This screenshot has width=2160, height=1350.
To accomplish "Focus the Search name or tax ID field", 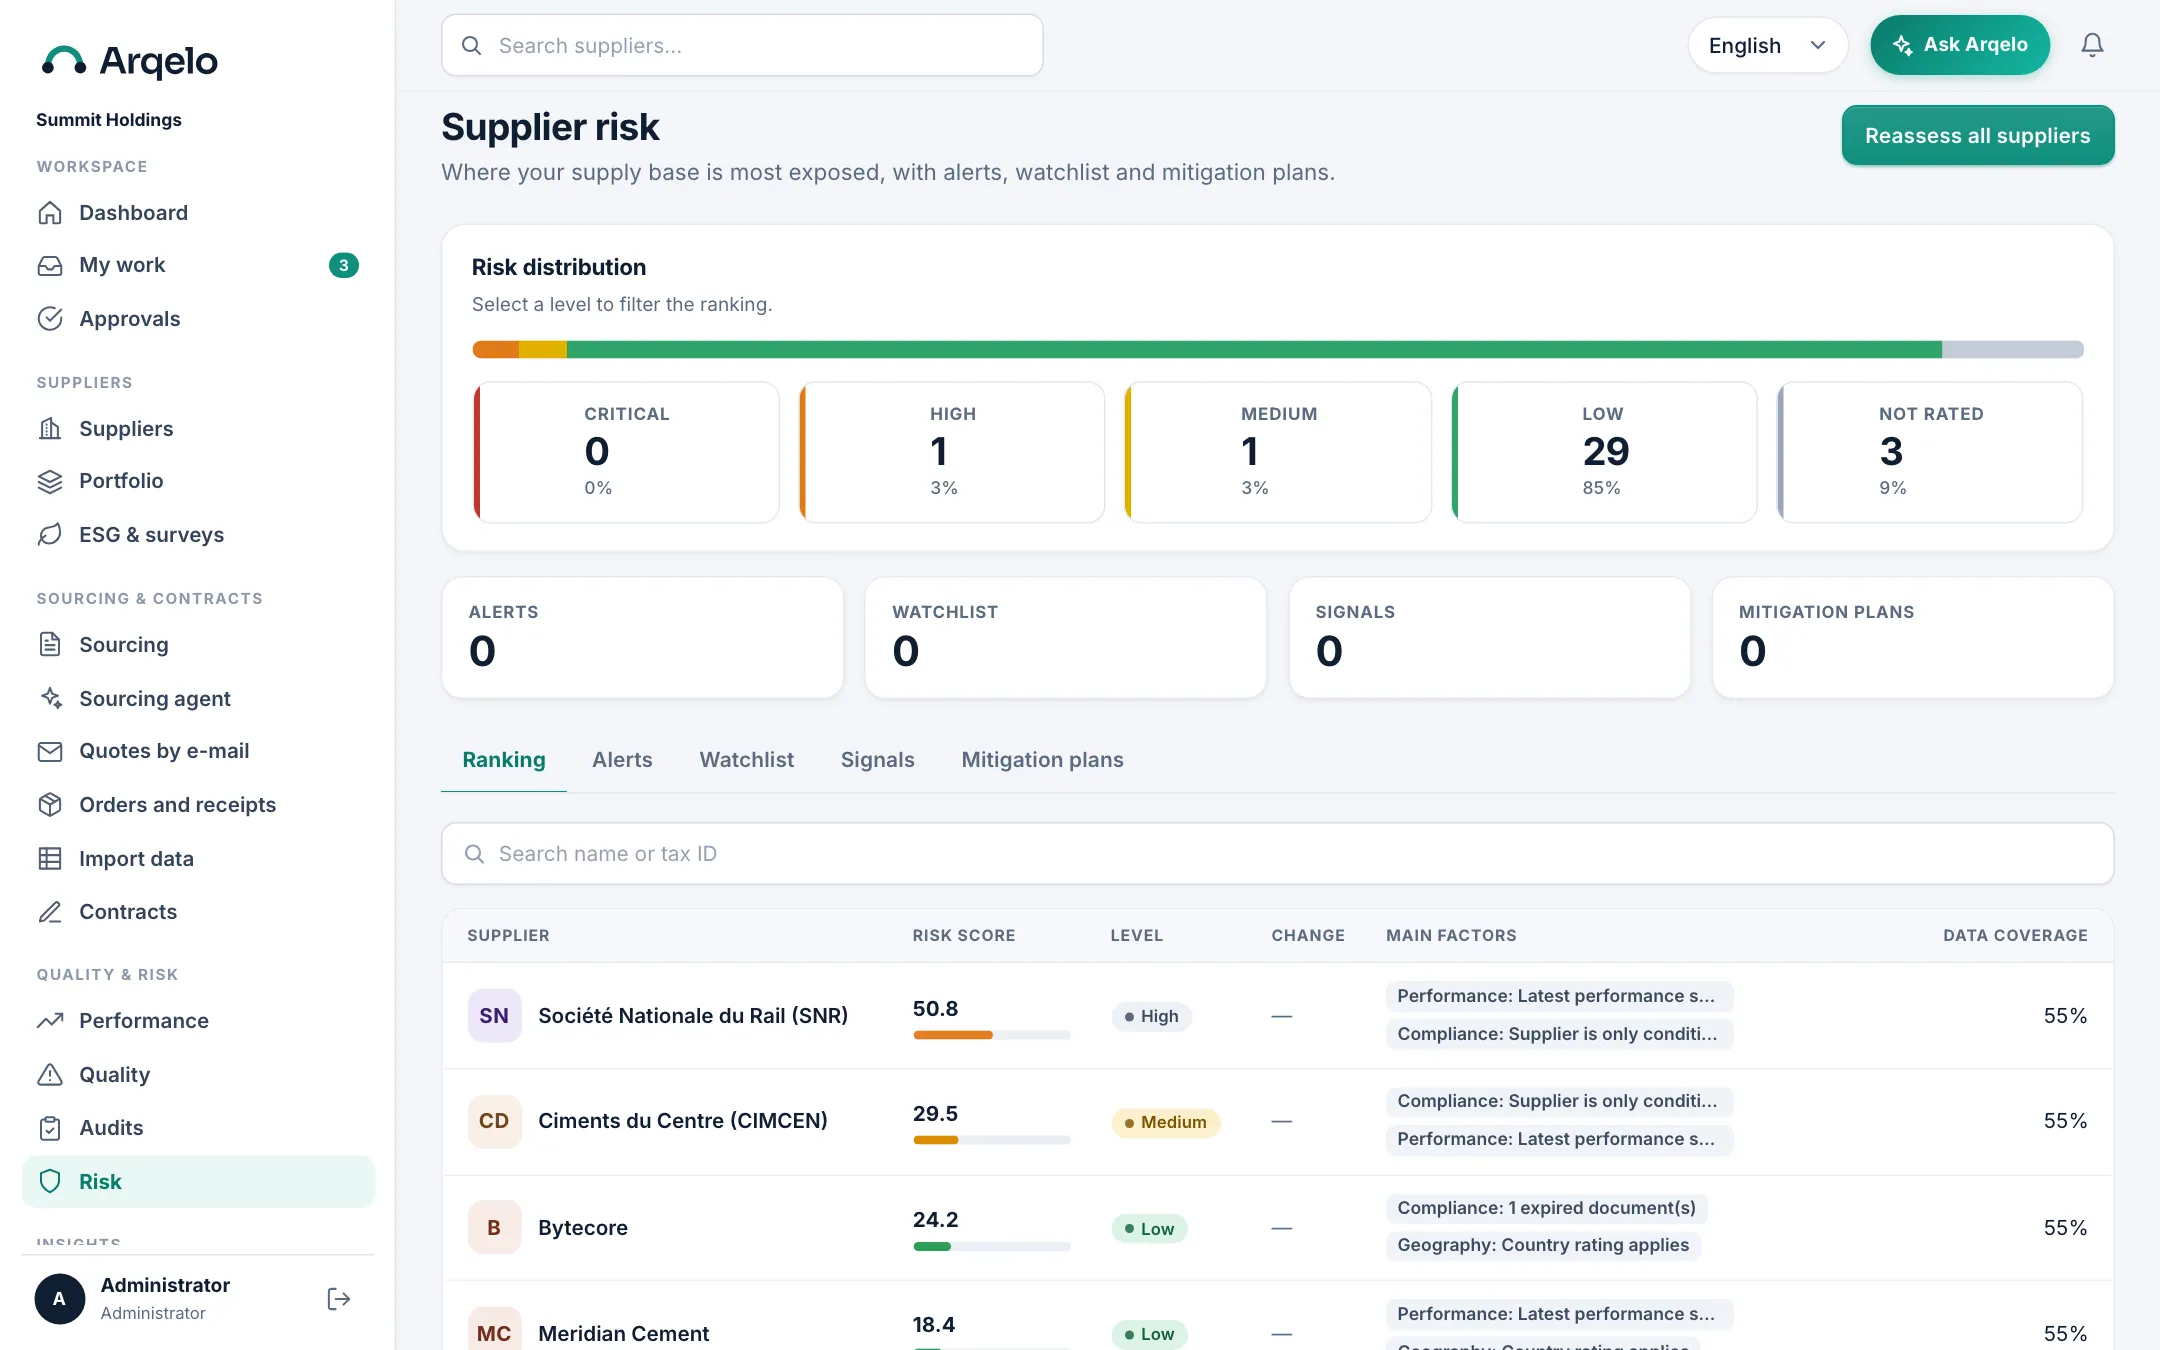I will click(x=1278, y=854).
